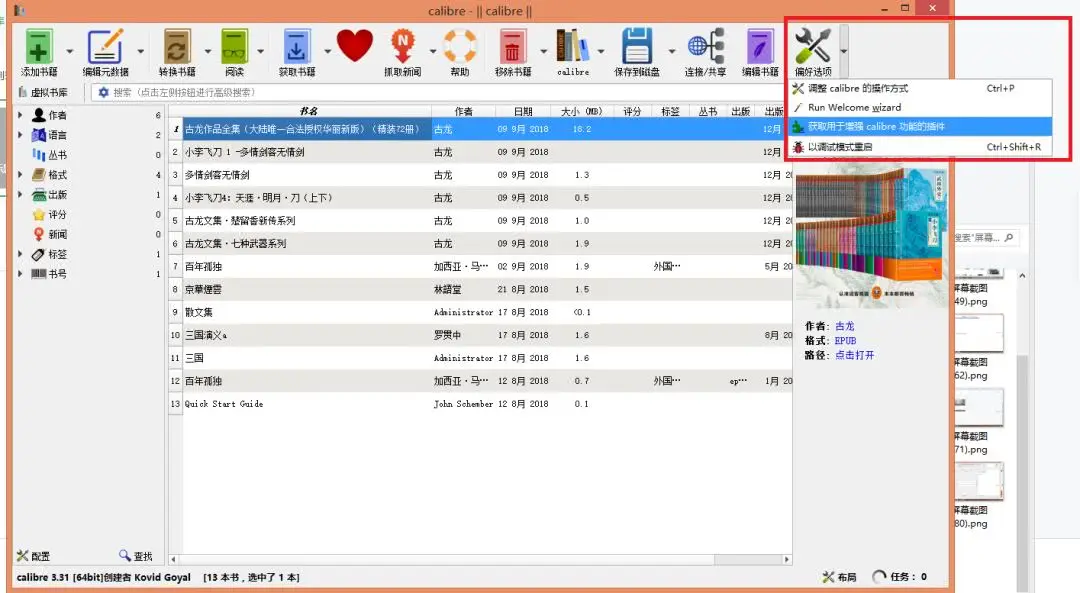Click the Tags icon in sidebar
Screen dimensions: 1080x593
pyautogui.click(x=39, y=255)
